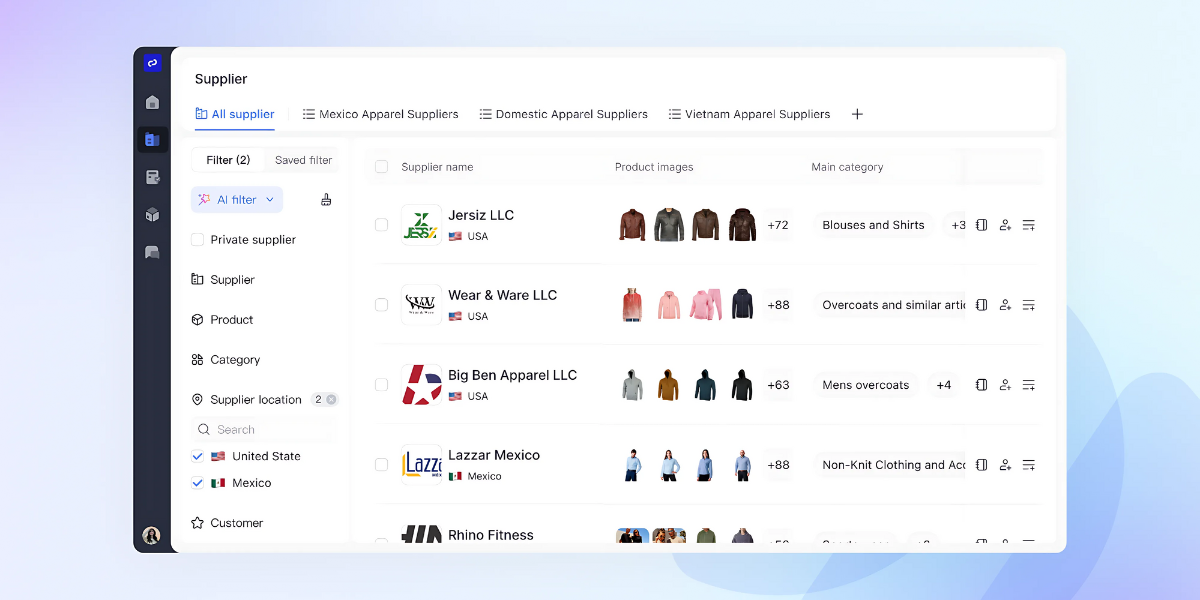
Task: Click the print icon beside AI filter
Action: pyautogui.click(x=326, y=199)
